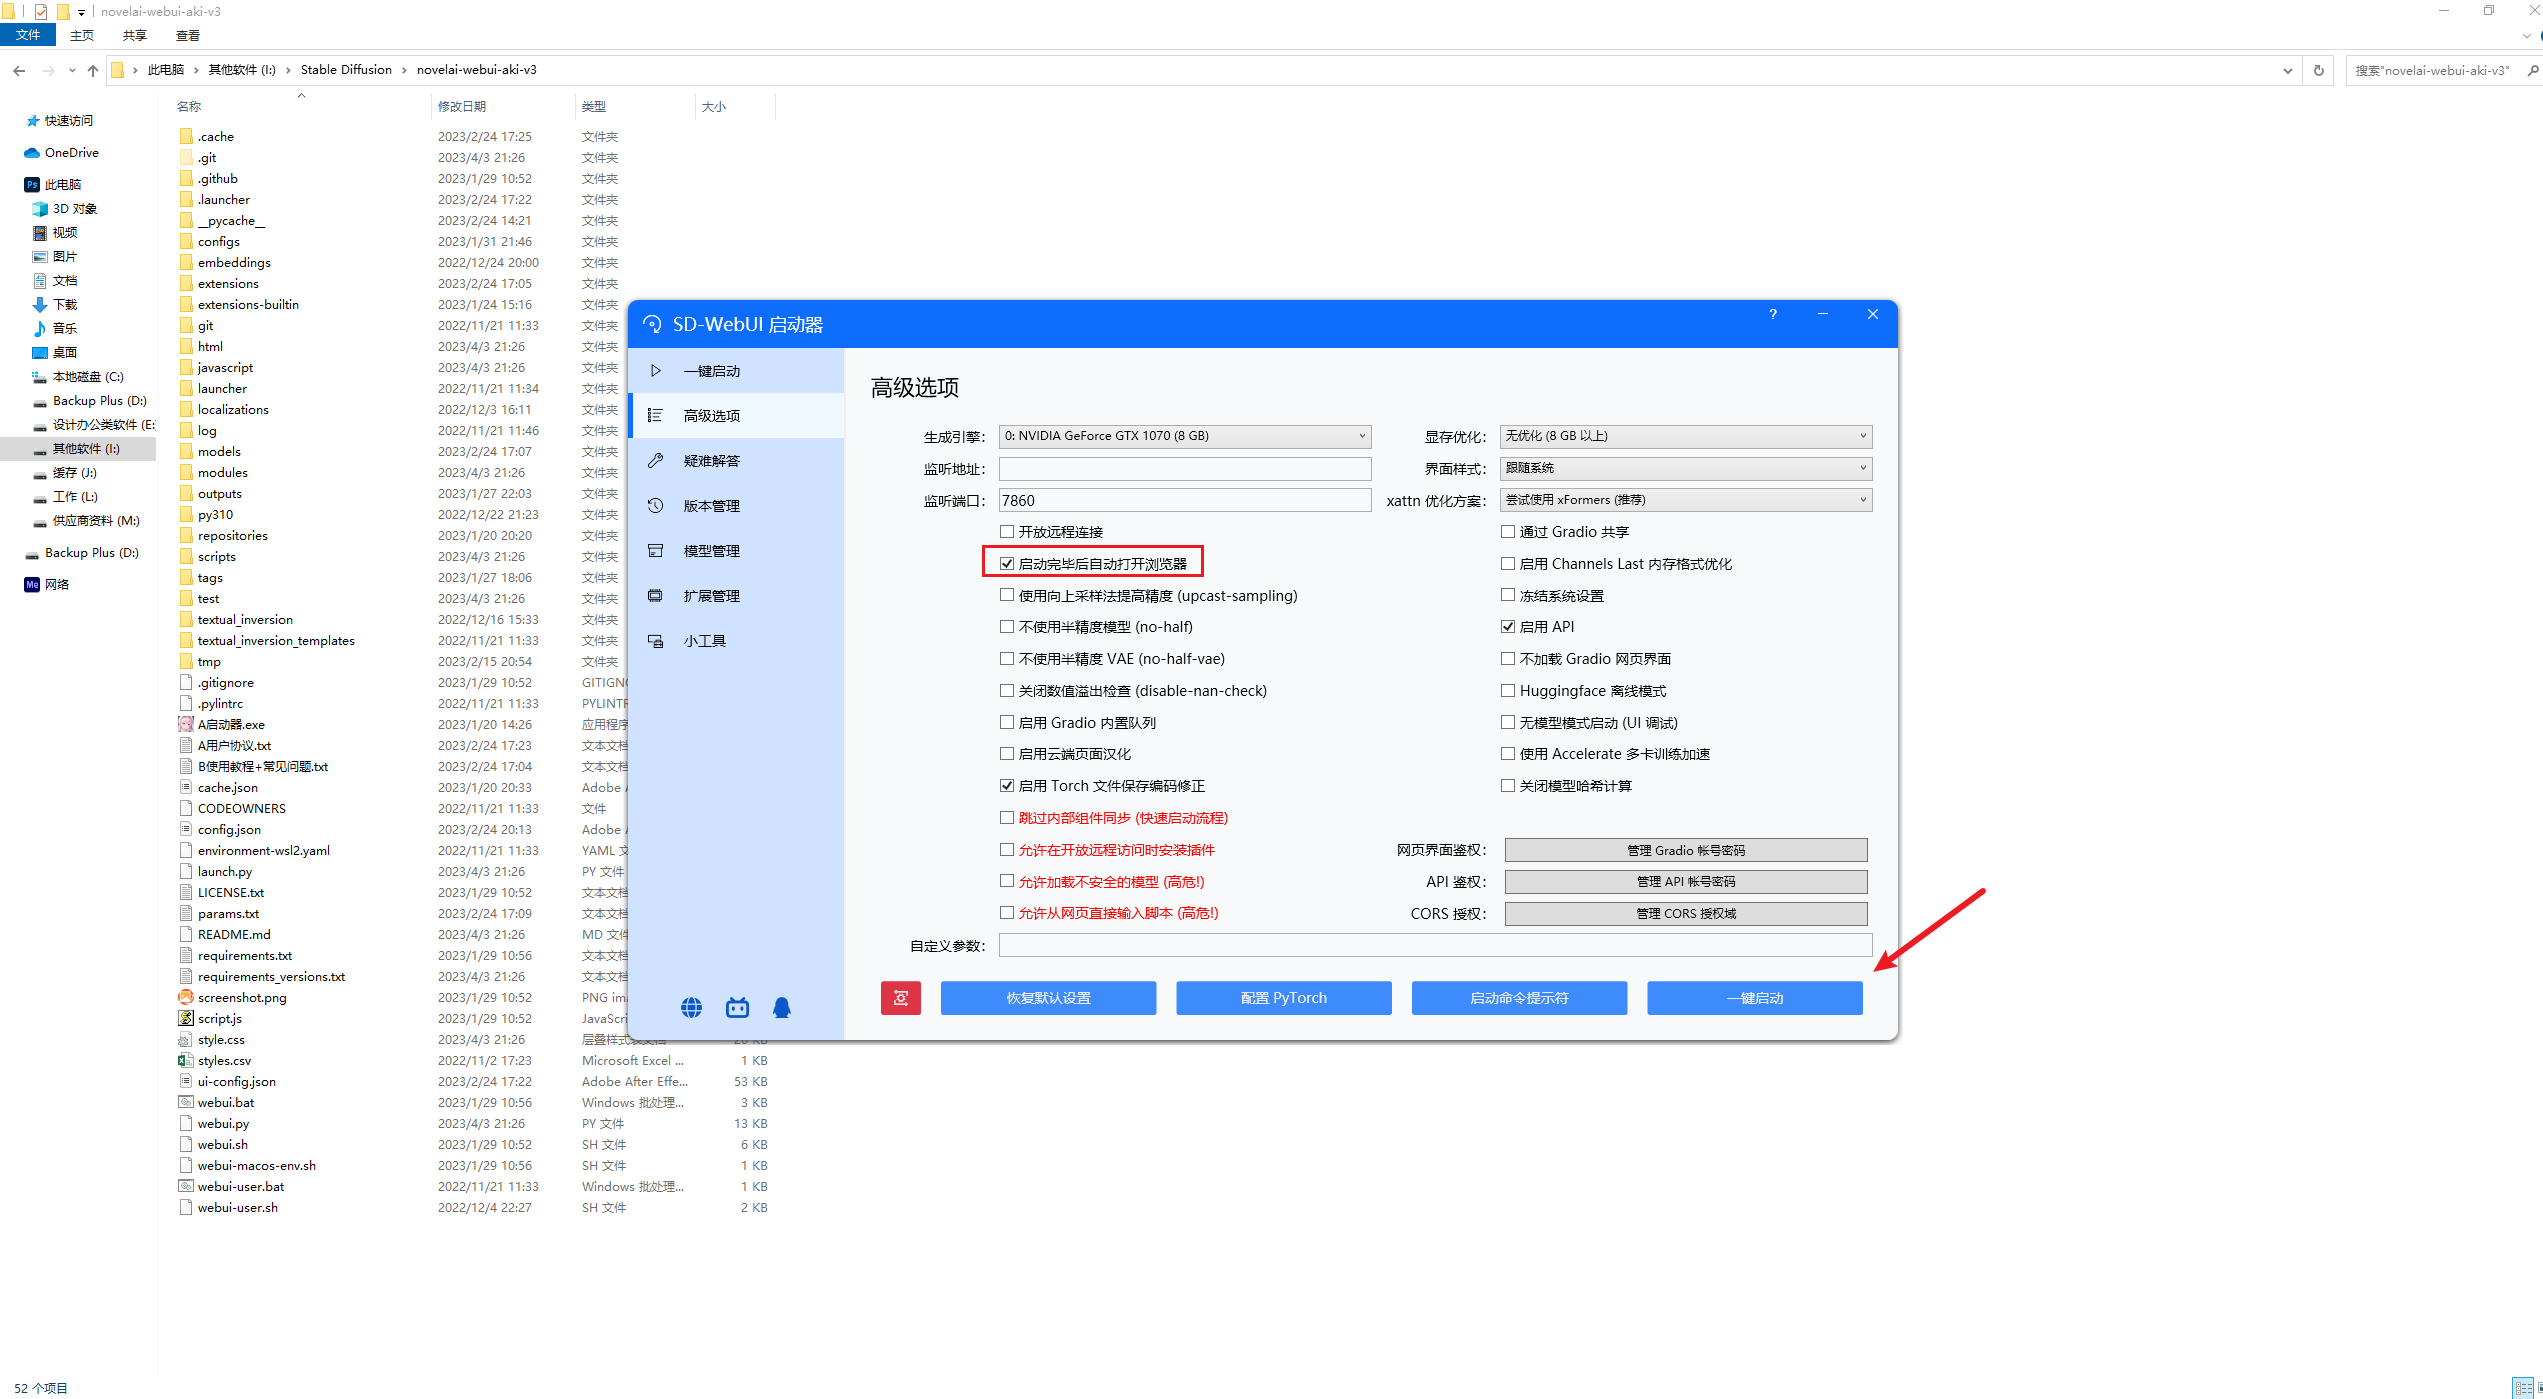
Task: Click the refresh icon beside the address bar
Action: [x=2318, y=70]
